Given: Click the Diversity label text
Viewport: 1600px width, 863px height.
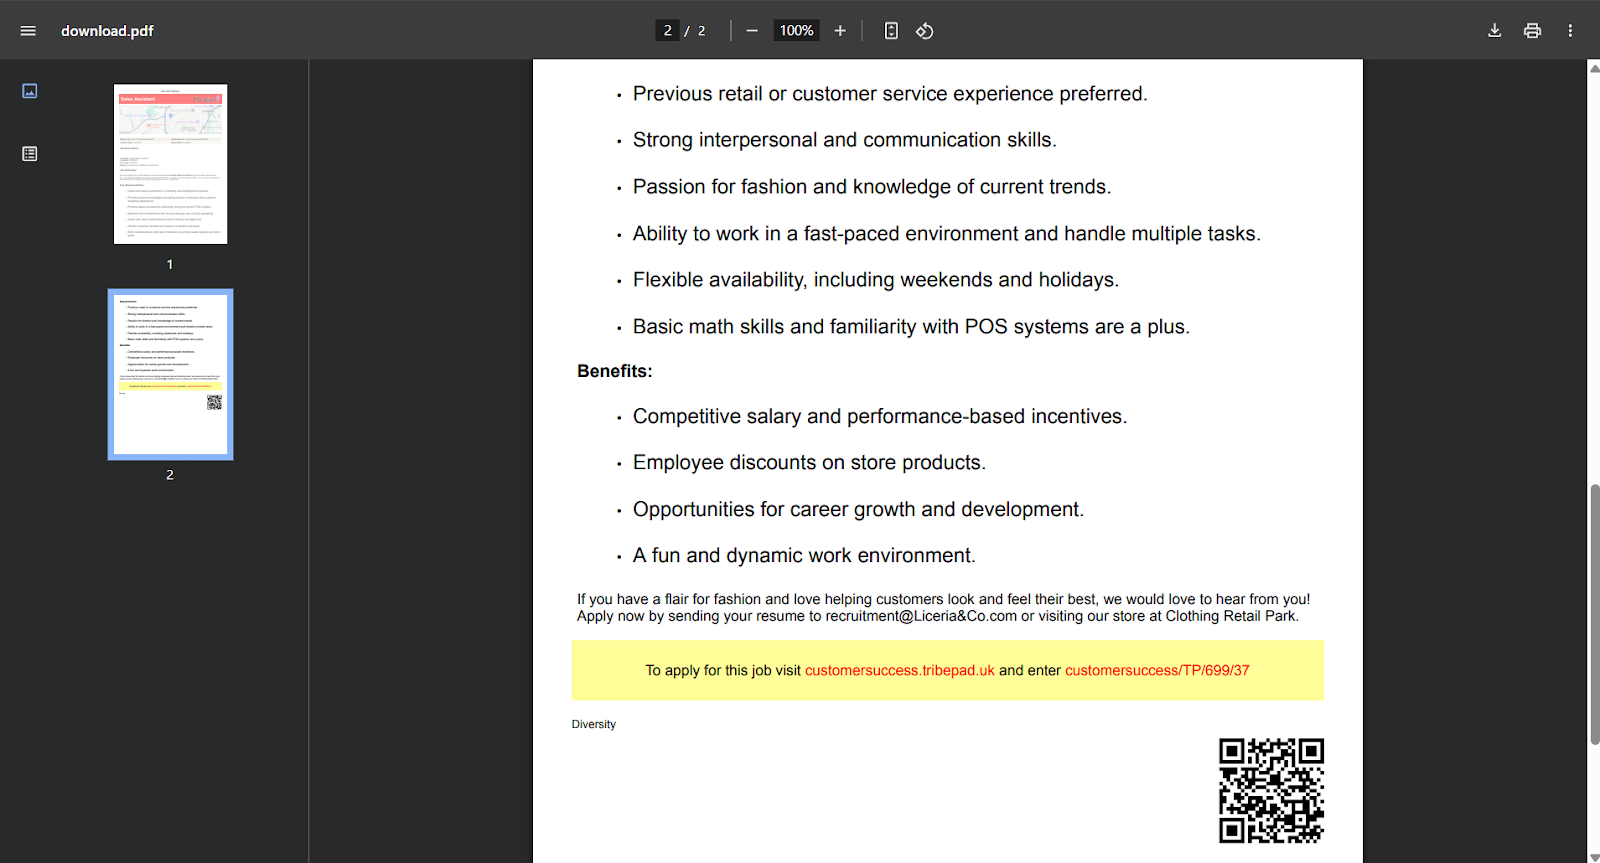Looking at the screenshot, I should (594, 724).
